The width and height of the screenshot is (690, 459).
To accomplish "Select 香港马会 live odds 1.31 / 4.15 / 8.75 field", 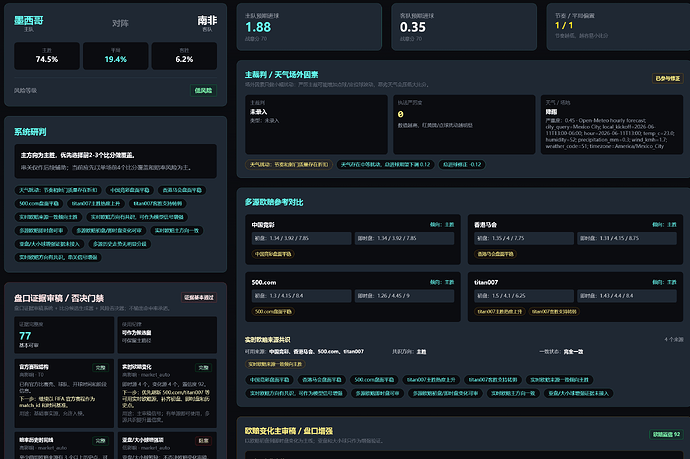I will pos(627,238).
